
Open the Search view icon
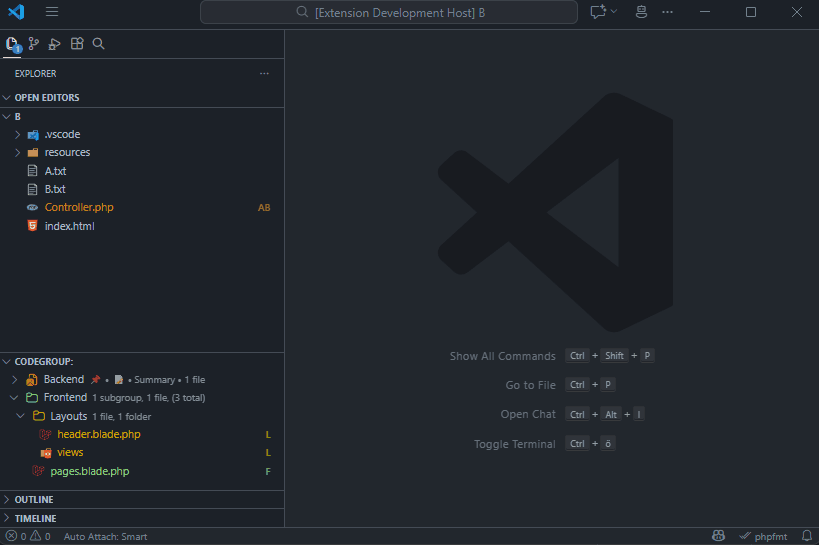point(98,44)
